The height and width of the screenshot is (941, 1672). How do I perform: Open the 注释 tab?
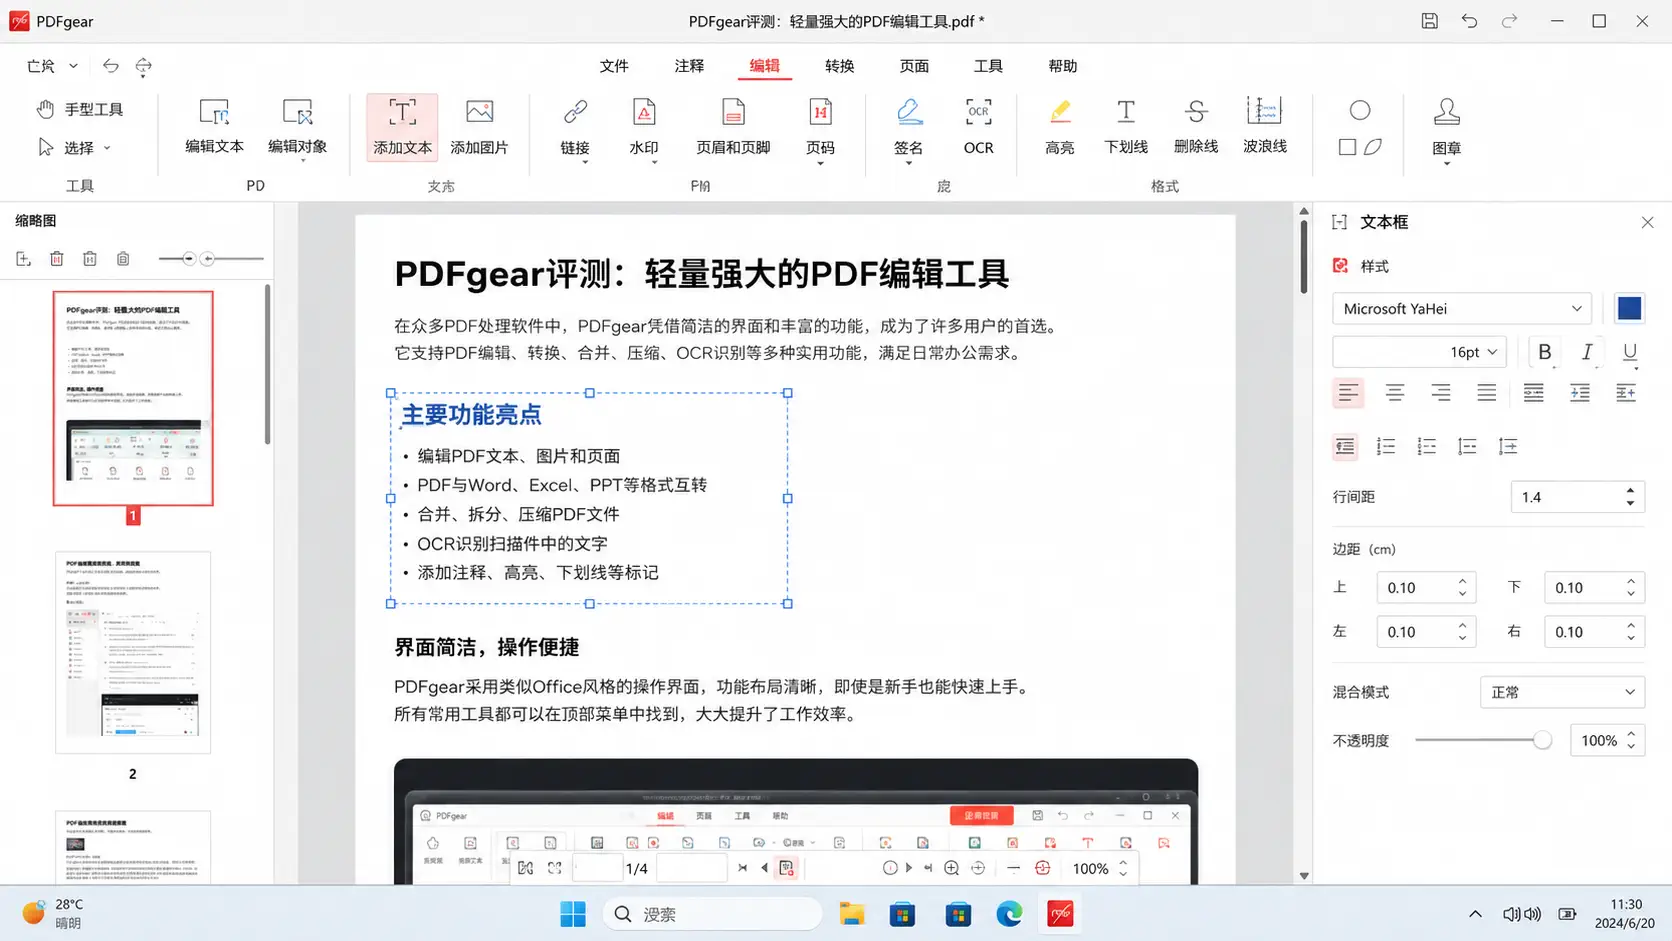(689, 66)
